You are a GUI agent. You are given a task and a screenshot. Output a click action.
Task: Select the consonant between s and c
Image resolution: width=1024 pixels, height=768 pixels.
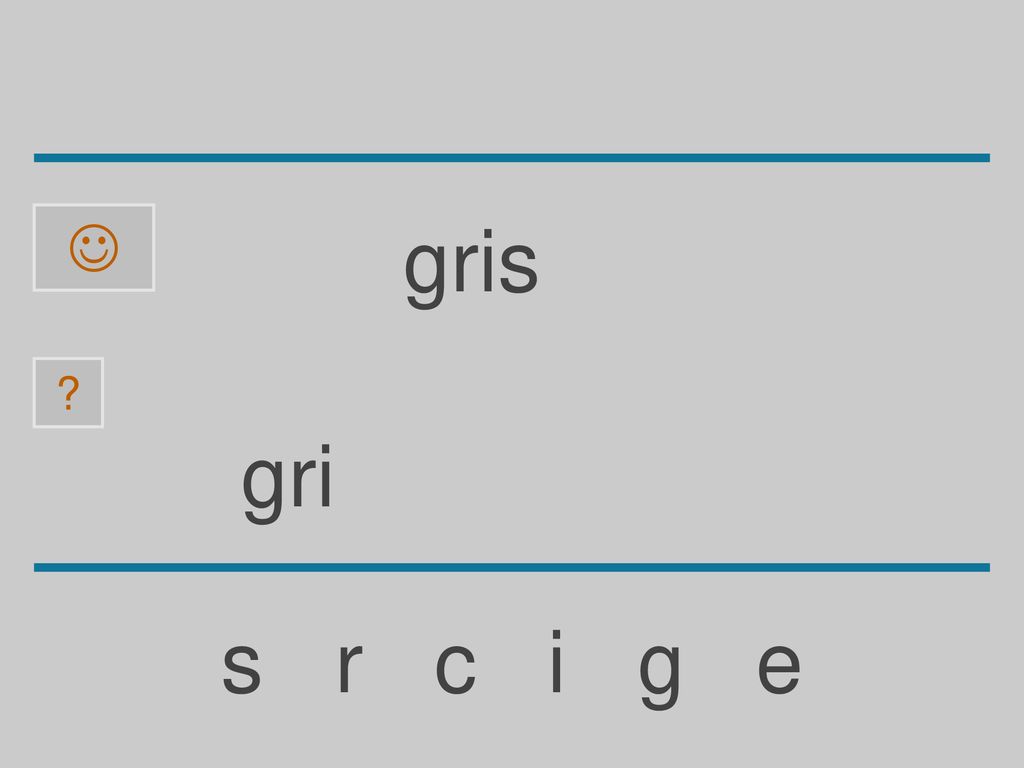[350, 667]
